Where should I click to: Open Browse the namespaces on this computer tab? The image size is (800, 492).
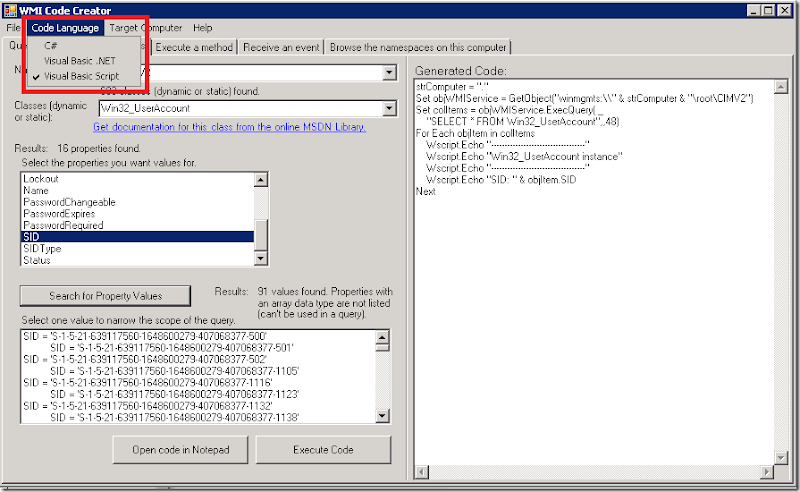point(418,47)
